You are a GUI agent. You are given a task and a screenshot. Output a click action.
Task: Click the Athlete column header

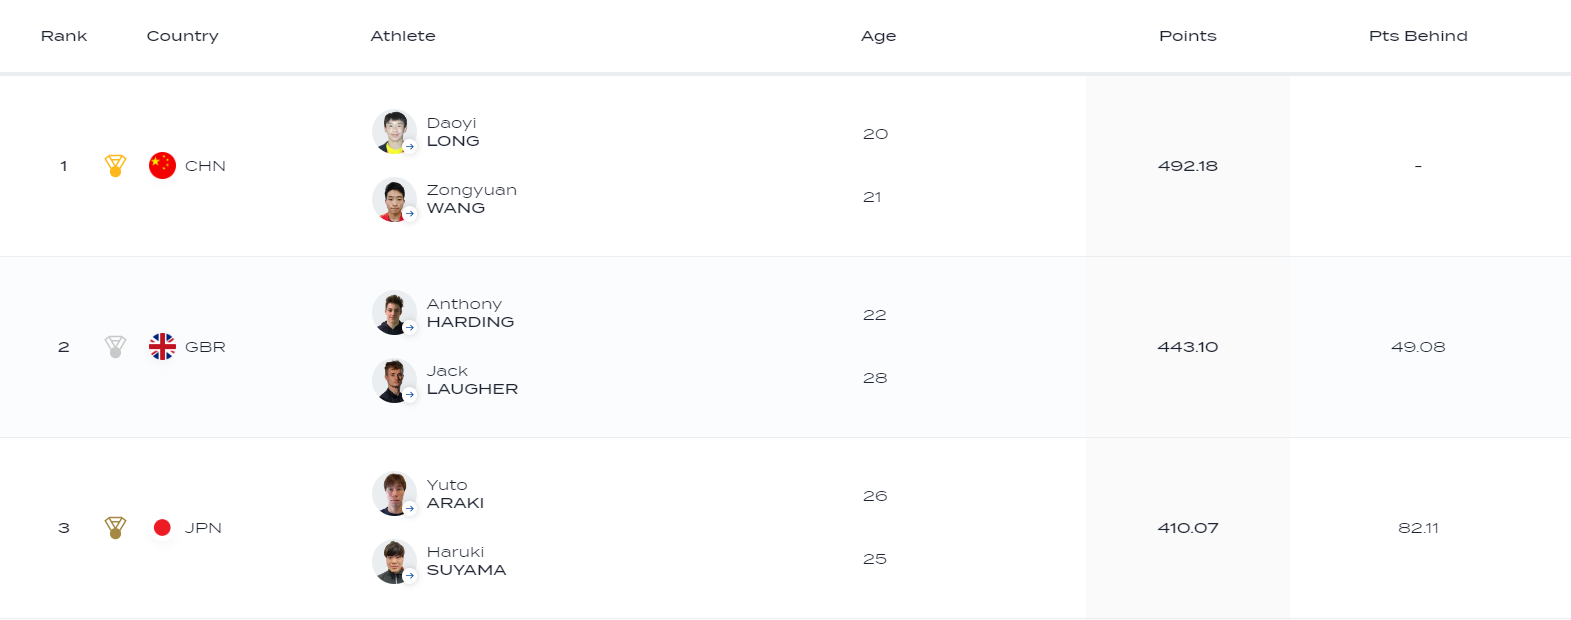[403, 36]
